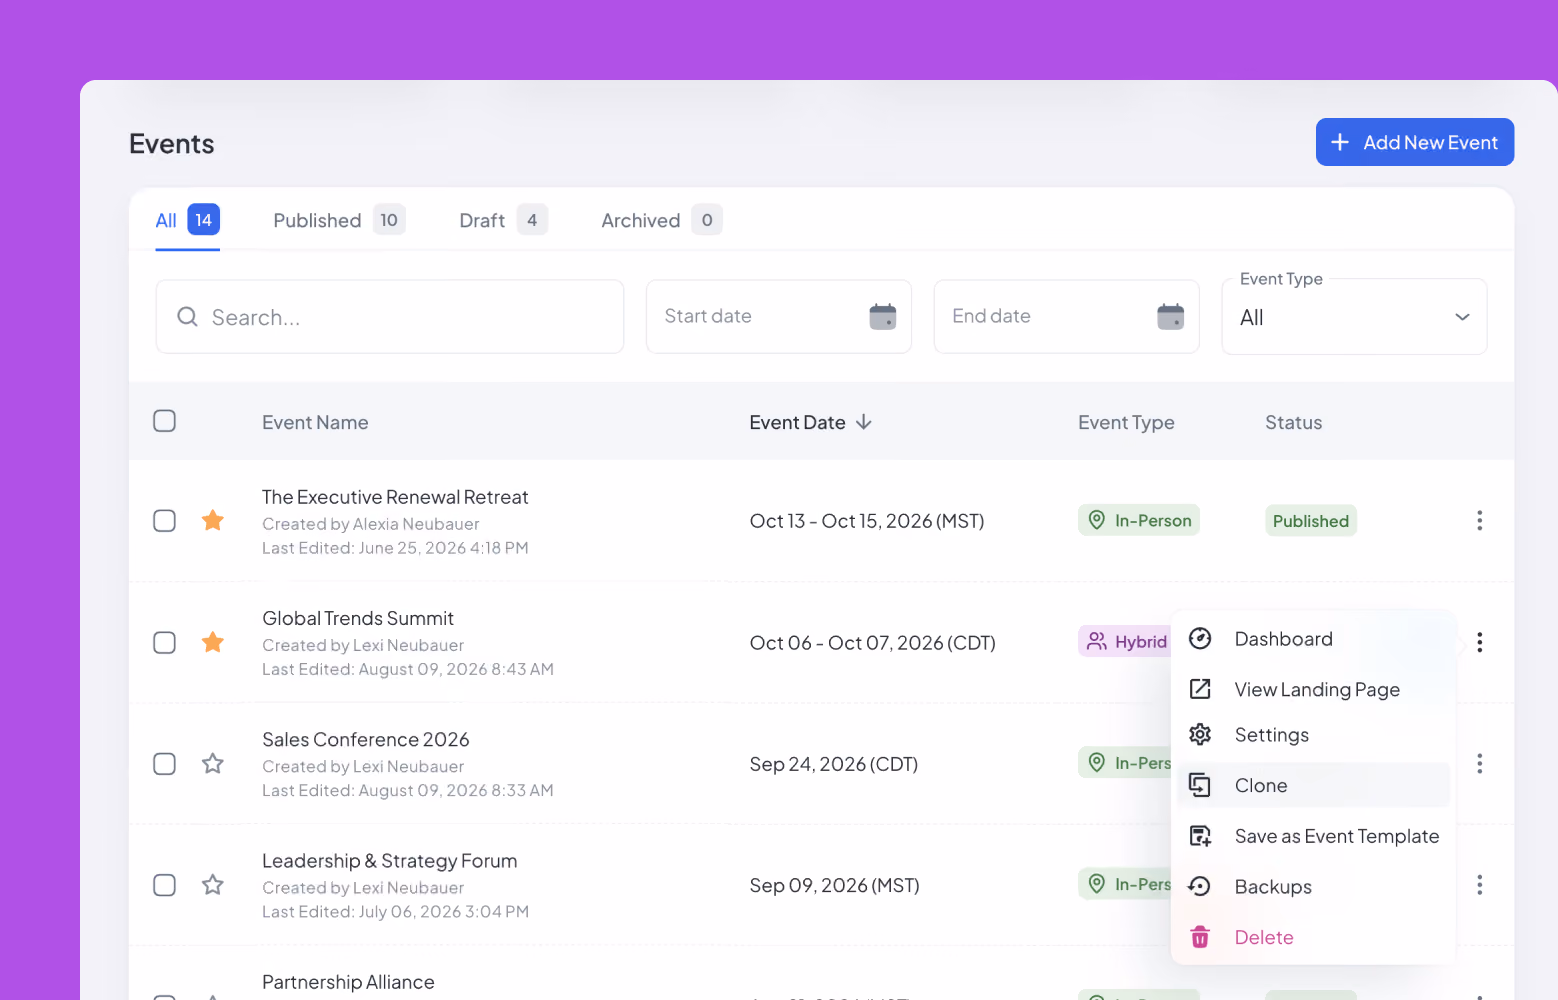Viewport: 1558px width, 1000px height.
Task: Choose Backups from the context menu
Action: point(1314,886)
